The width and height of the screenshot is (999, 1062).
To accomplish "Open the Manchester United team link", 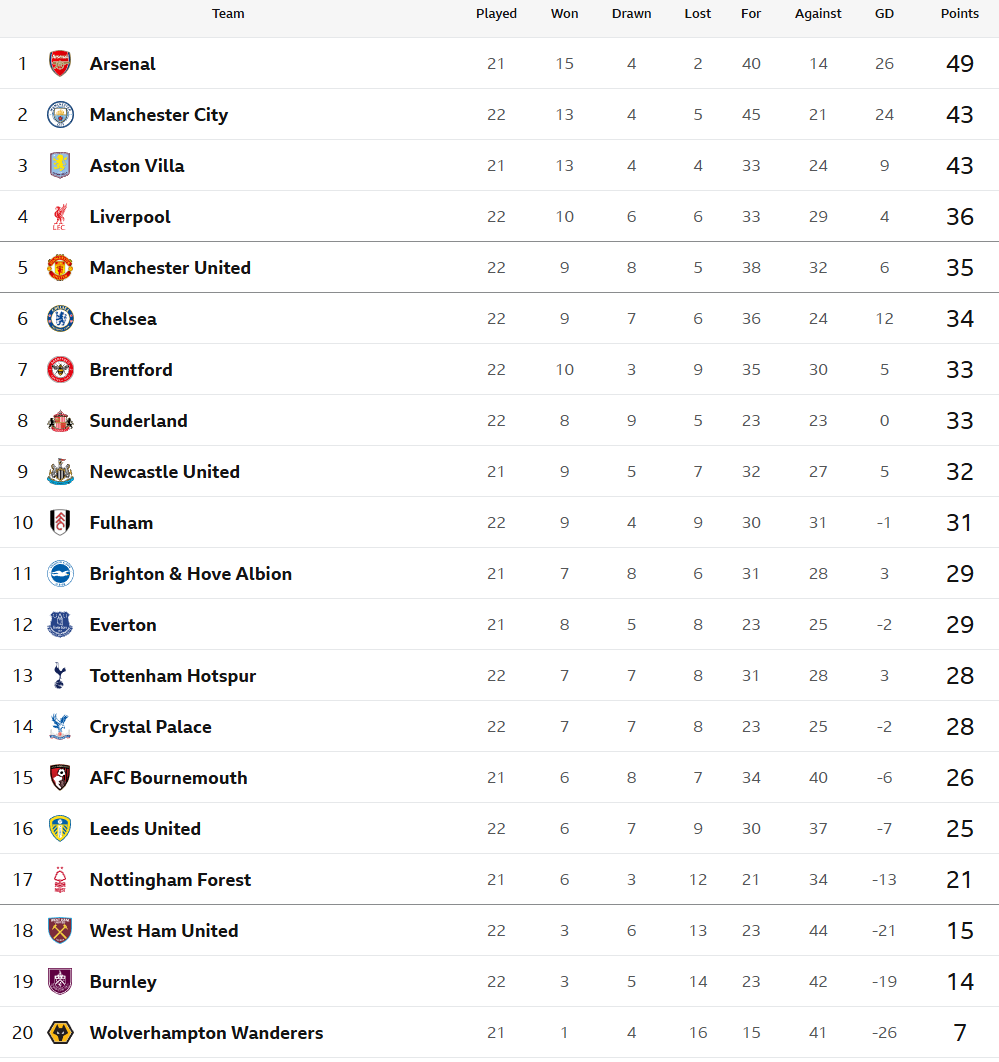I will (x=170, y=268).
